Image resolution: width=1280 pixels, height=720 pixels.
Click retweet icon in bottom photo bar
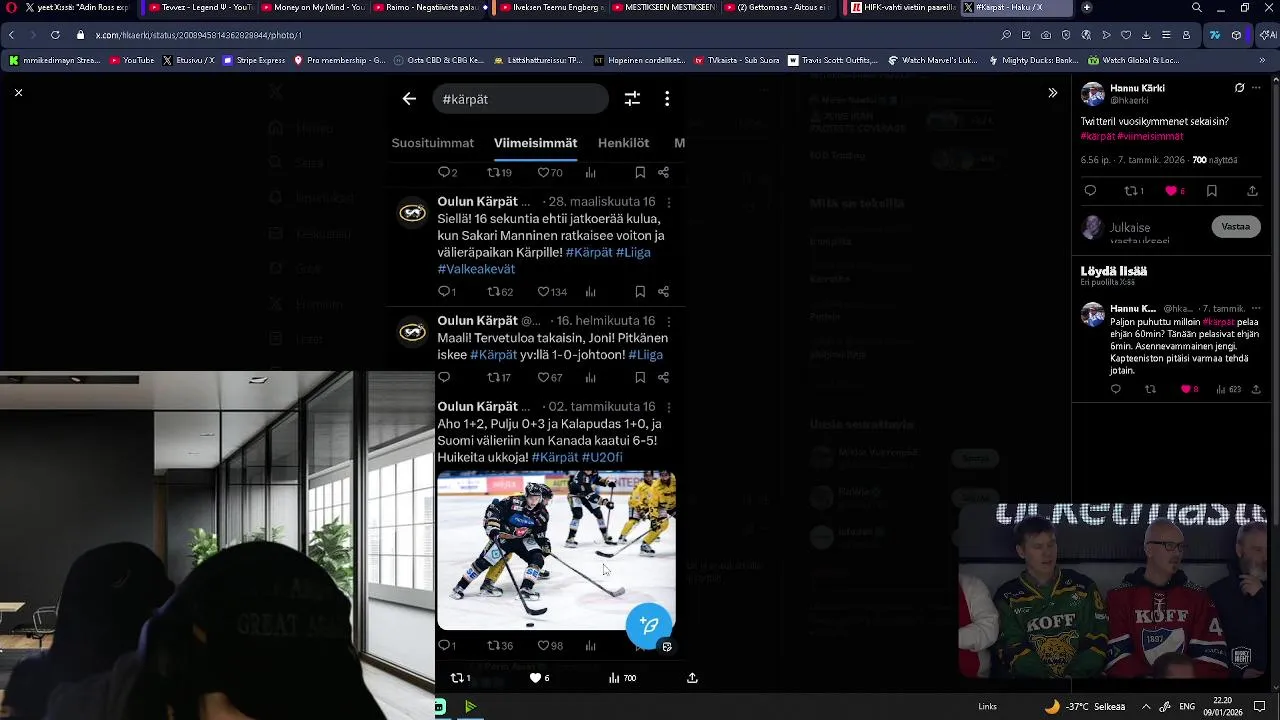(458, 678)
